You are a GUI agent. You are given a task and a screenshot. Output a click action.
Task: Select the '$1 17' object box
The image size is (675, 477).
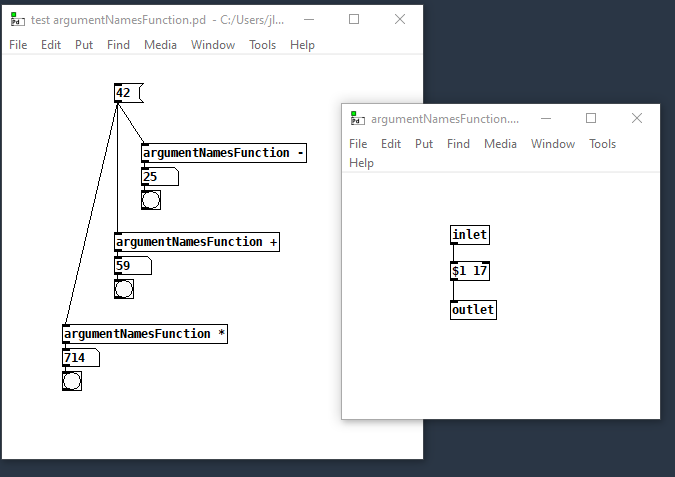[470, 271]
